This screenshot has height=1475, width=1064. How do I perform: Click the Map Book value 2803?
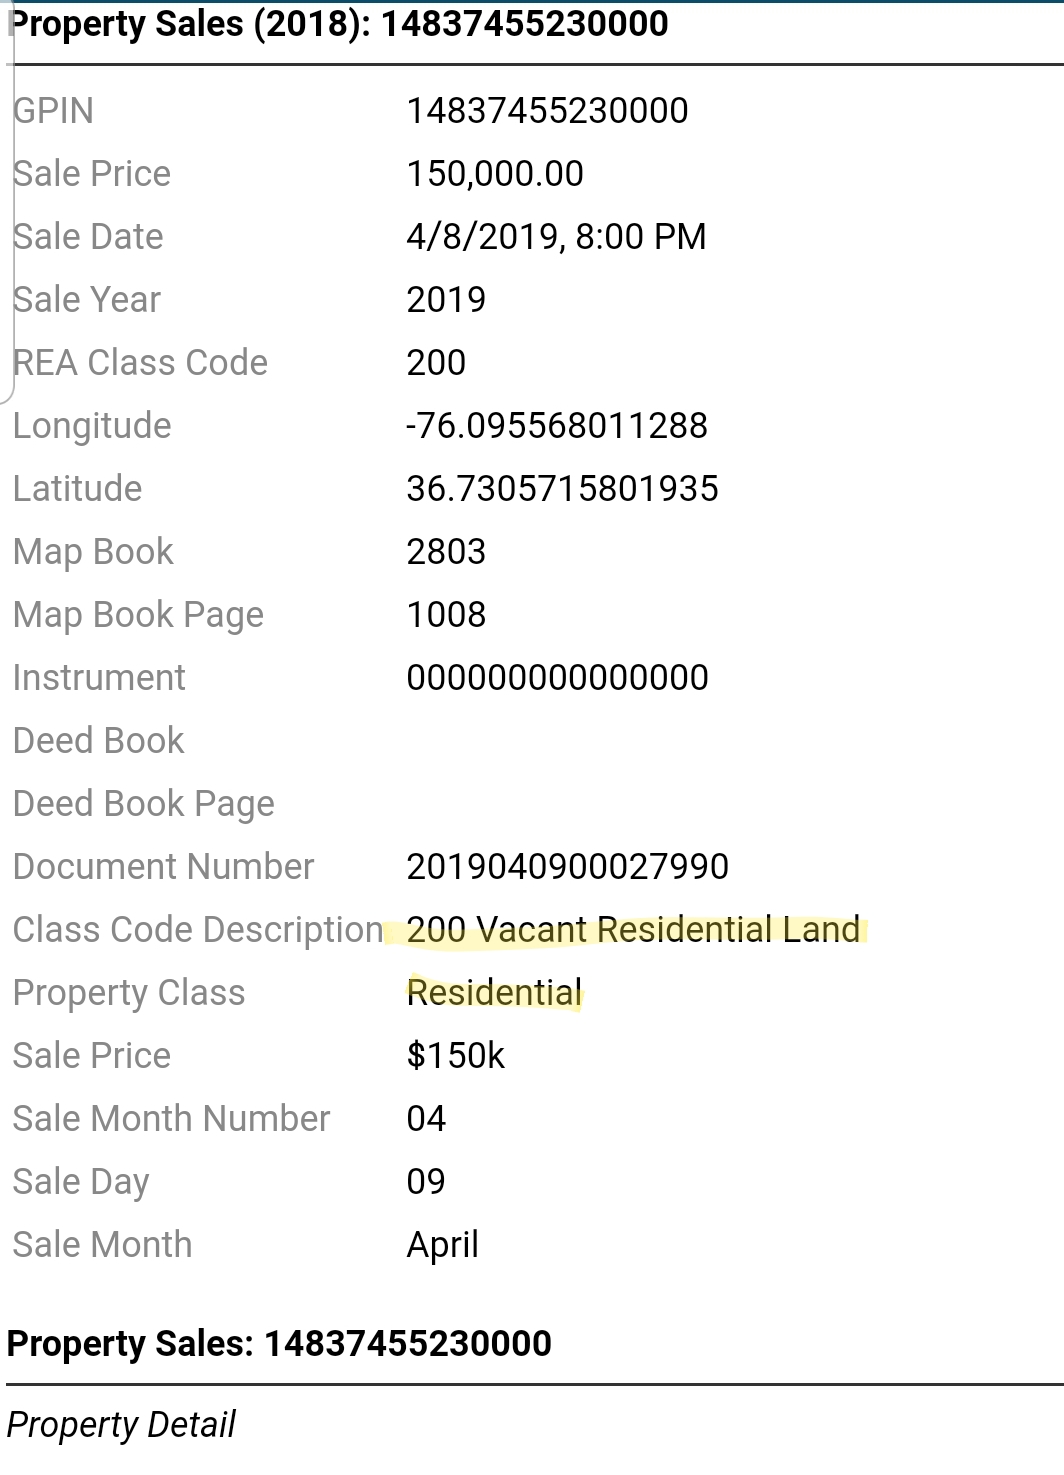coord(446,552)
